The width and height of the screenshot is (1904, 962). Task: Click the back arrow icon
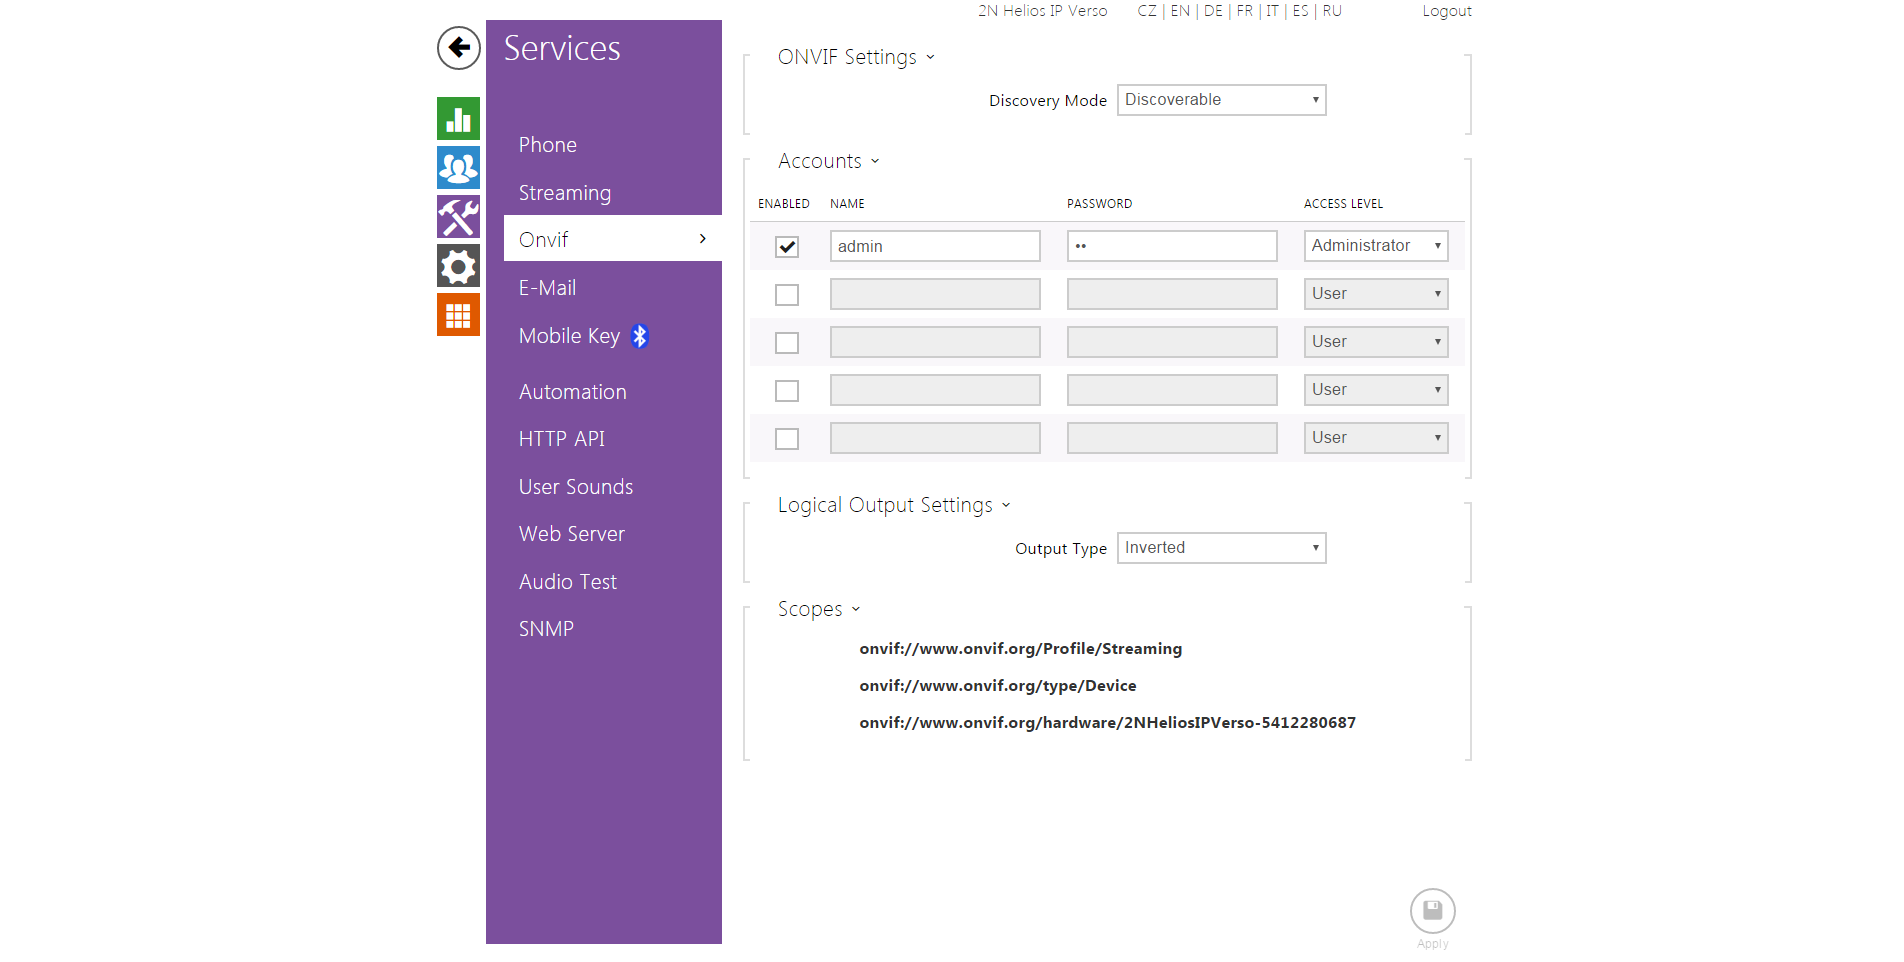pyautogui.click(x=458, y=48)
